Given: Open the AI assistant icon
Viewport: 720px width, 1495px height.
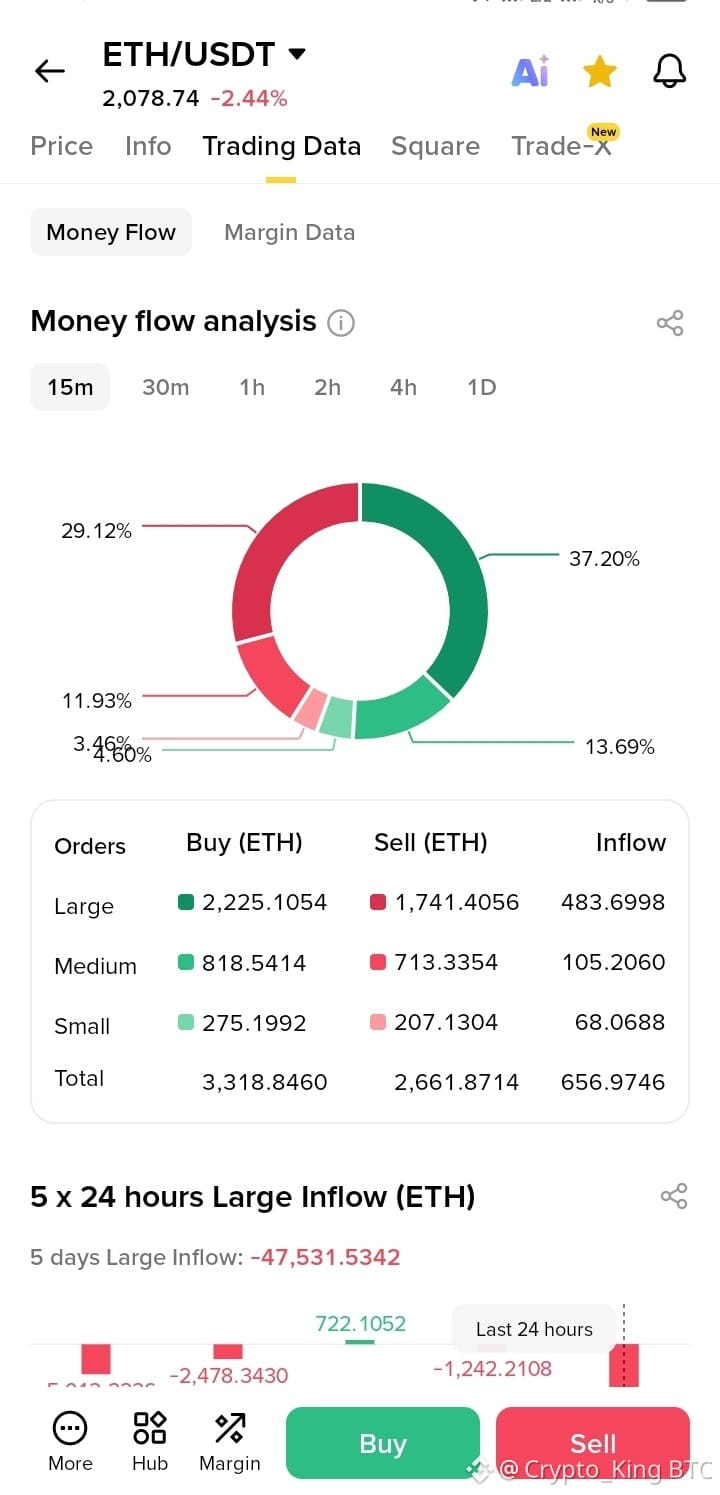Looking at the screenshot, I should click(x=530, y=71).
